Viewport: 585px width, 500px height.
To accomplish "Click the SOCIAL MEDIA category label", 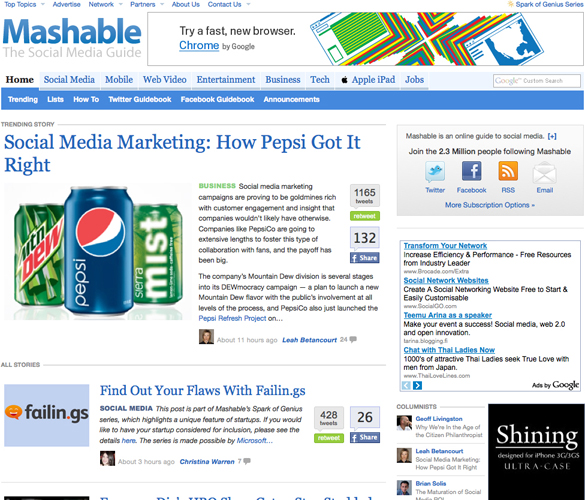I will pyautogui.click(x=126, y=409).
